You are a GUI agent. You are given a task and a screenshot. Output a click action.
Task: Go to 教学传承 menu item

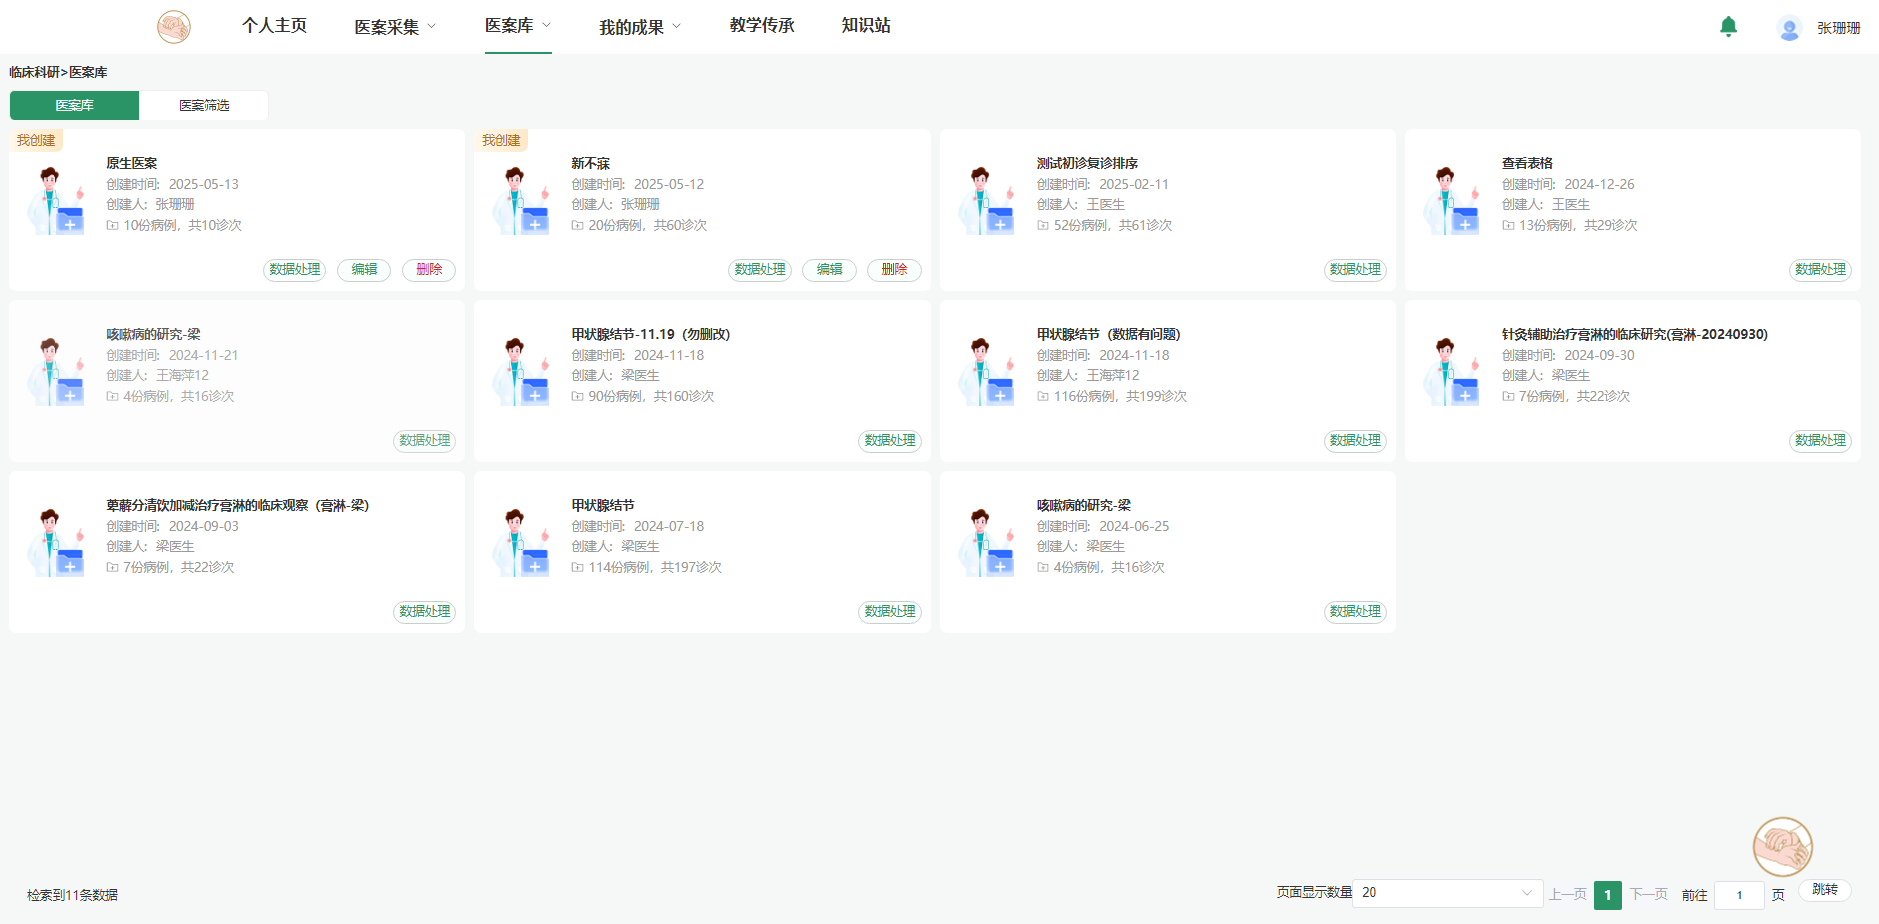click(x=762, y=26)
